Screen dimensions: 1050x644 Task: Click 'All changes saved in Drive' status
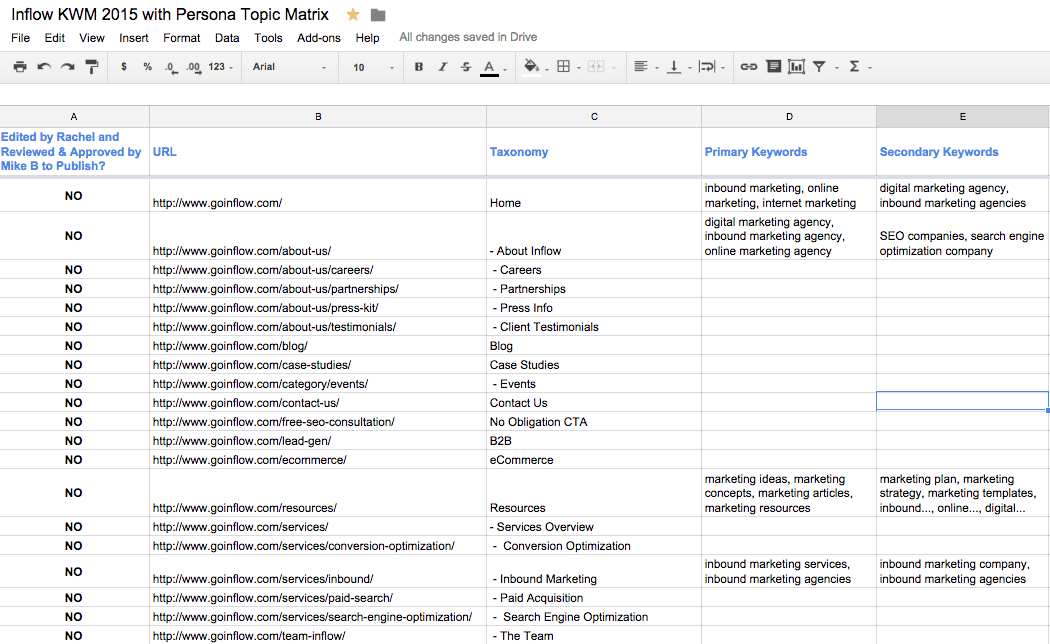point(468,37)
